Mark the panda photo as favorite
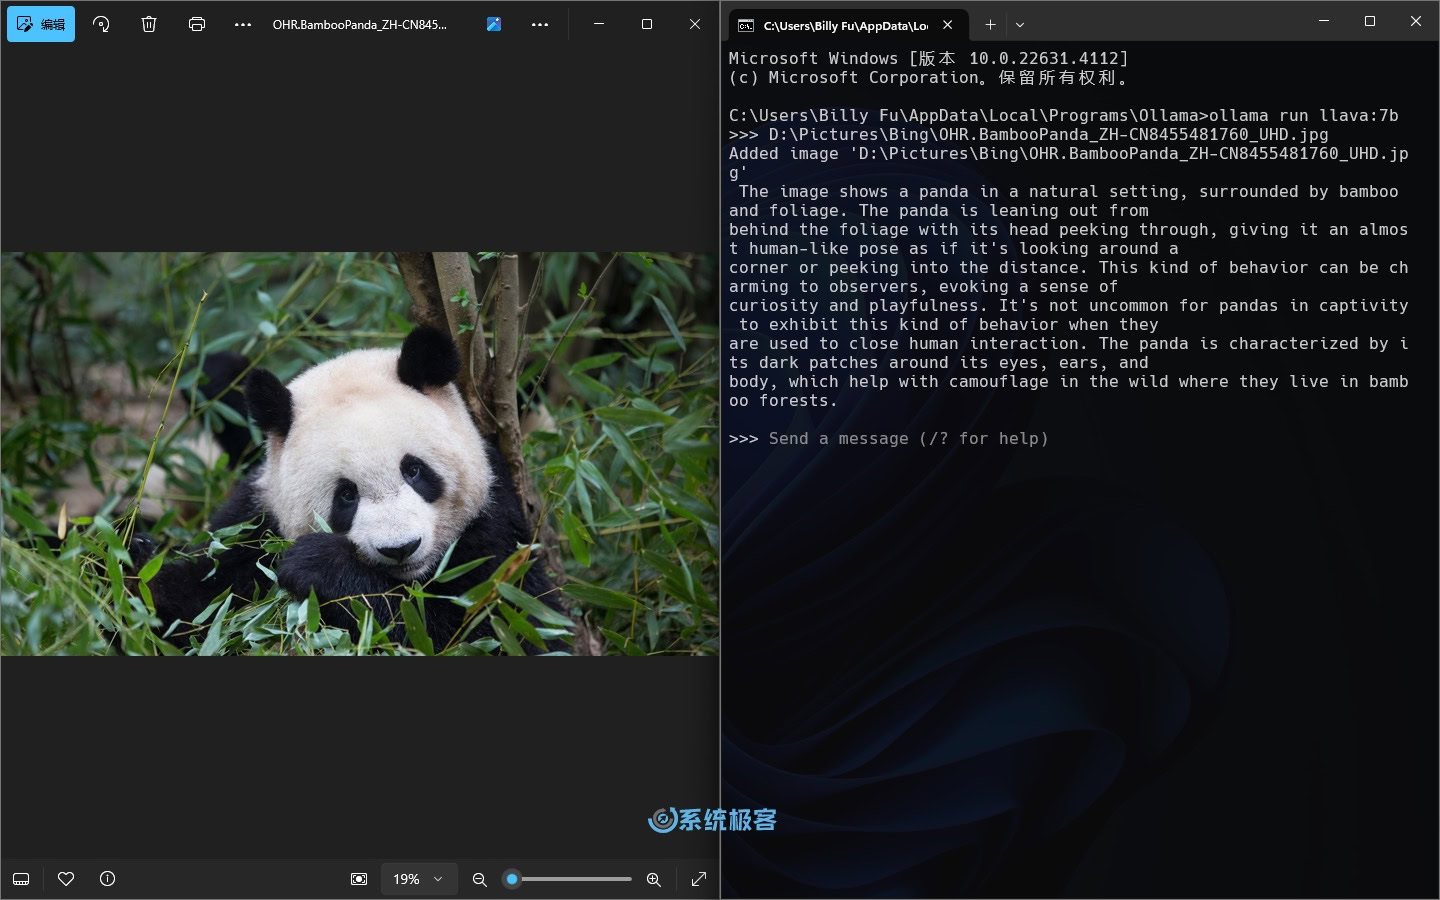Image resolution: width=1440 pixels, height=900 pixels. tap(66, 879)
